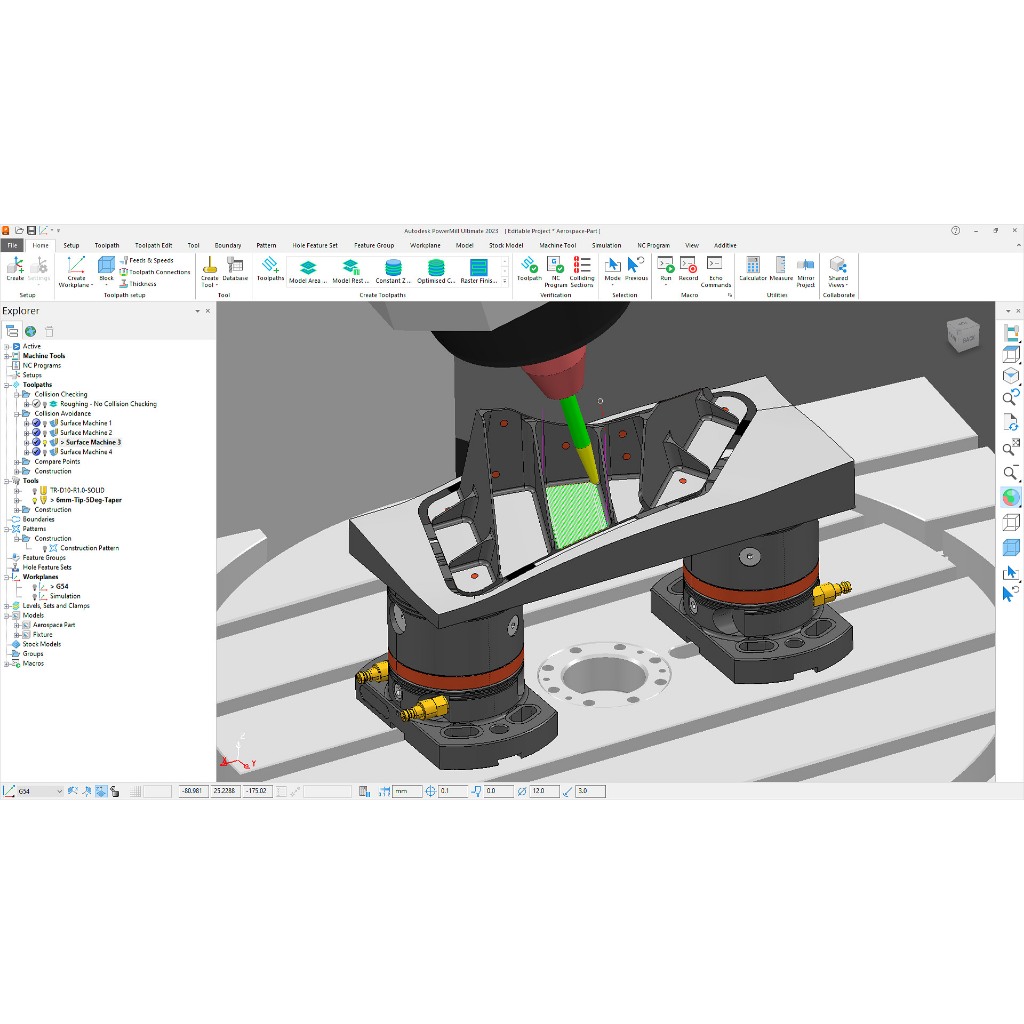
Task: Toggle visibility bulb of TR-D10-R1.0-SOLID tool
Action: [x=36, y=490]
